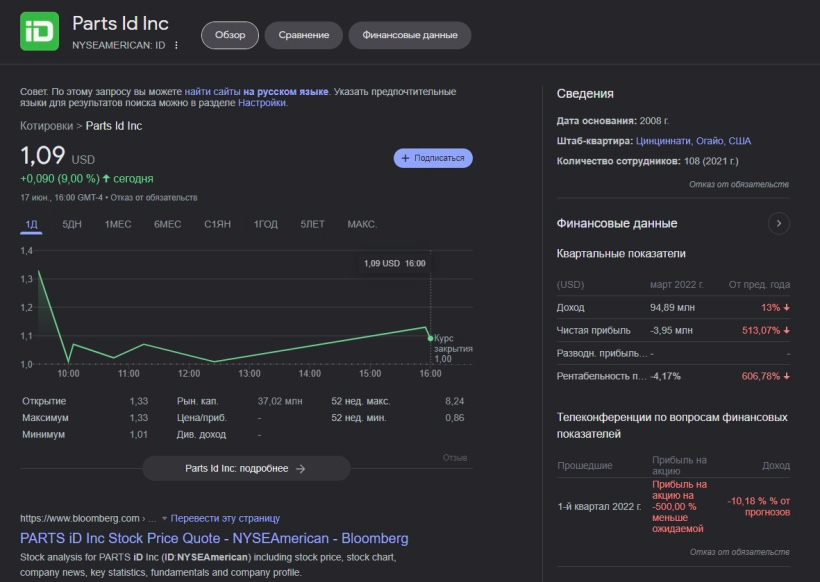820x582 pixels.
Task: Select the 6МЕС chart period
Action: tap(167, 224)
